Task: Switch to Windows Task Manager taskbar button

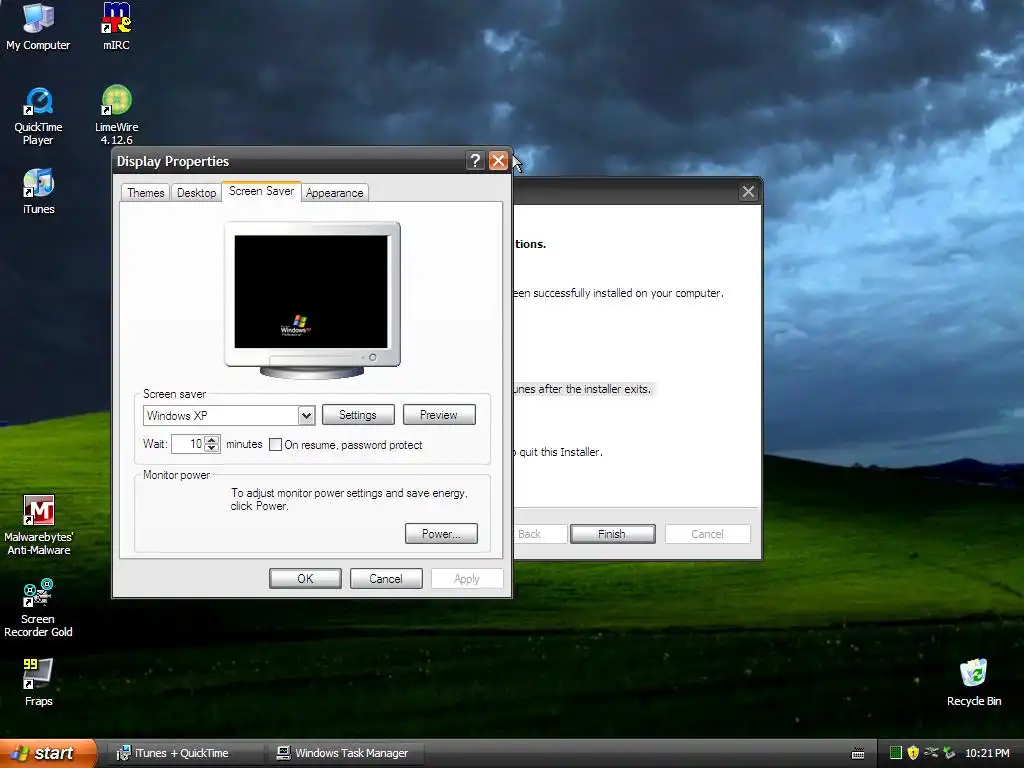Action: [346, 753]
